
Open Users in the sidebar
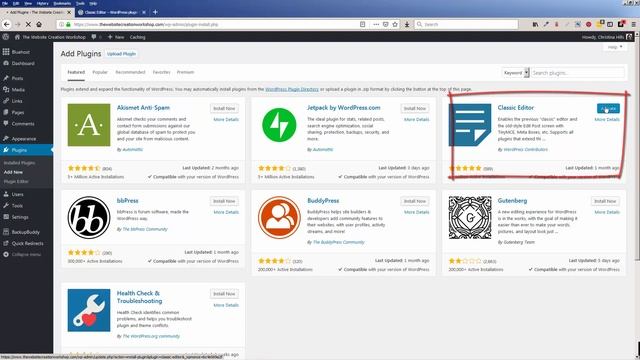point(17,194)
